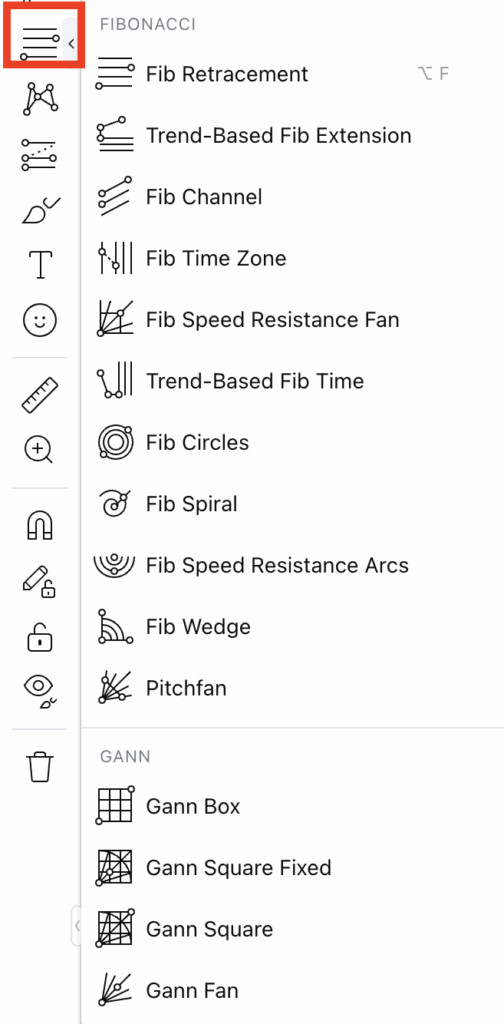The height and width of the screenshot is (1024, 504).
Task: Collapse the Fibonacci tools flyout arrow
Action: [71, 44]
